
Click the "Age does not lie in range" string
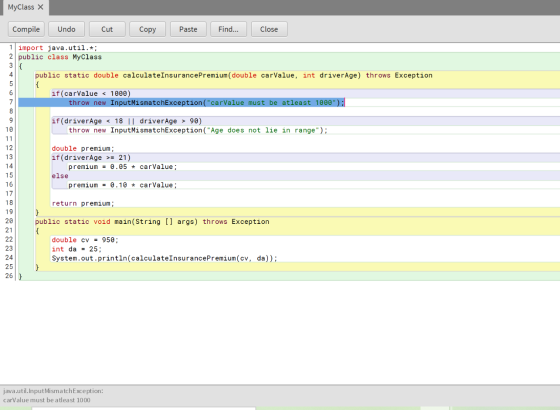pyautogui.click(x=263, y=130)
